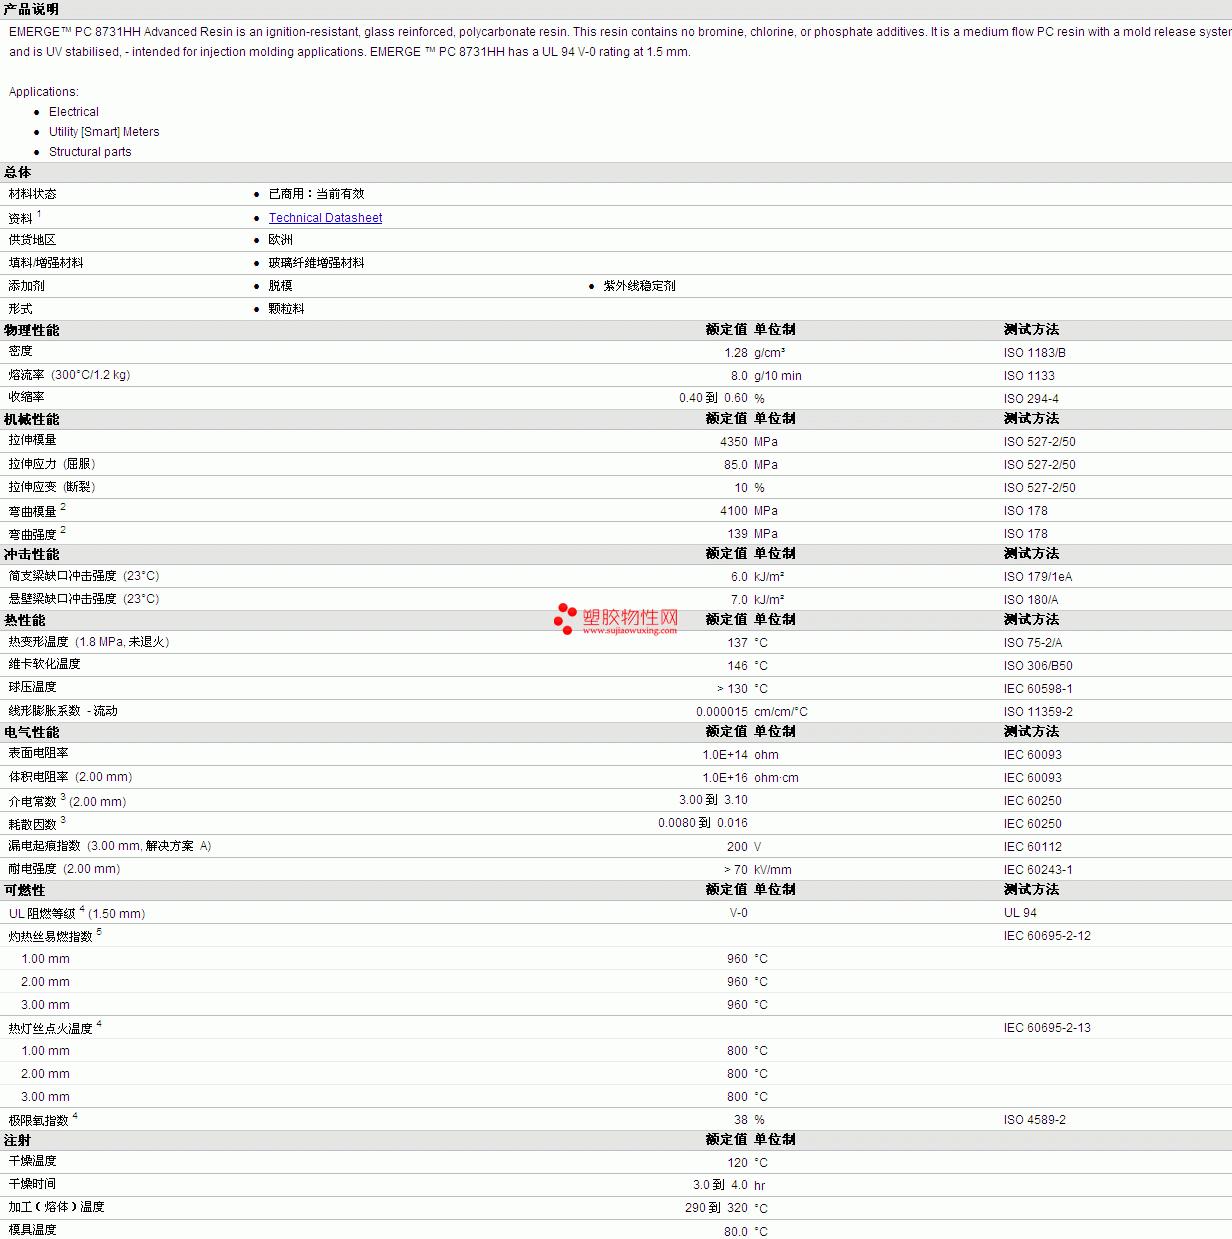Click the "ISO 306/B50" test method
This screenshot has height=1239, width=1232.
[1038, 666]
